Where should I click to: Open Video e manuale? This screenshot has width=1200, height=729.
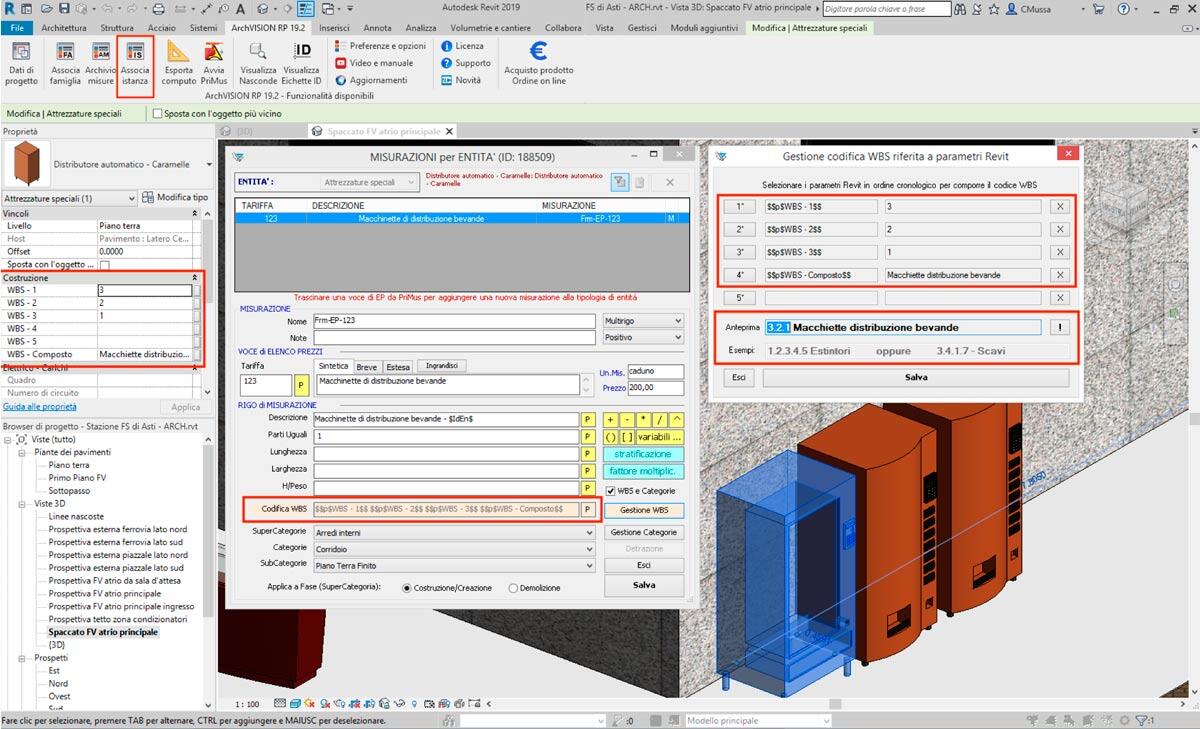click(373, 63)
